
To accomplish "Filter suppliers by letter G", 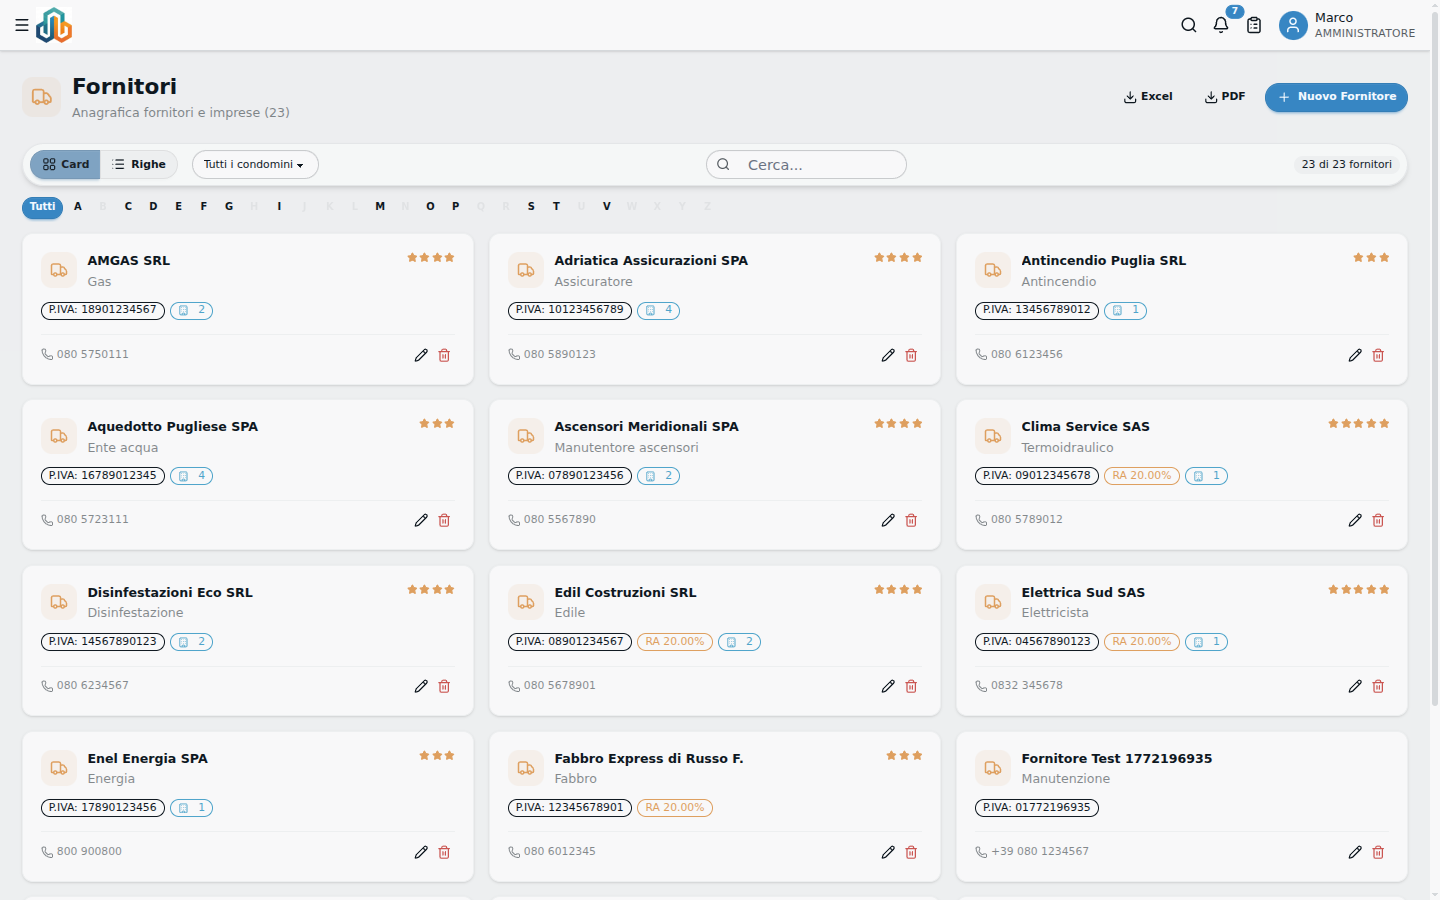I will tap(229, 207).
